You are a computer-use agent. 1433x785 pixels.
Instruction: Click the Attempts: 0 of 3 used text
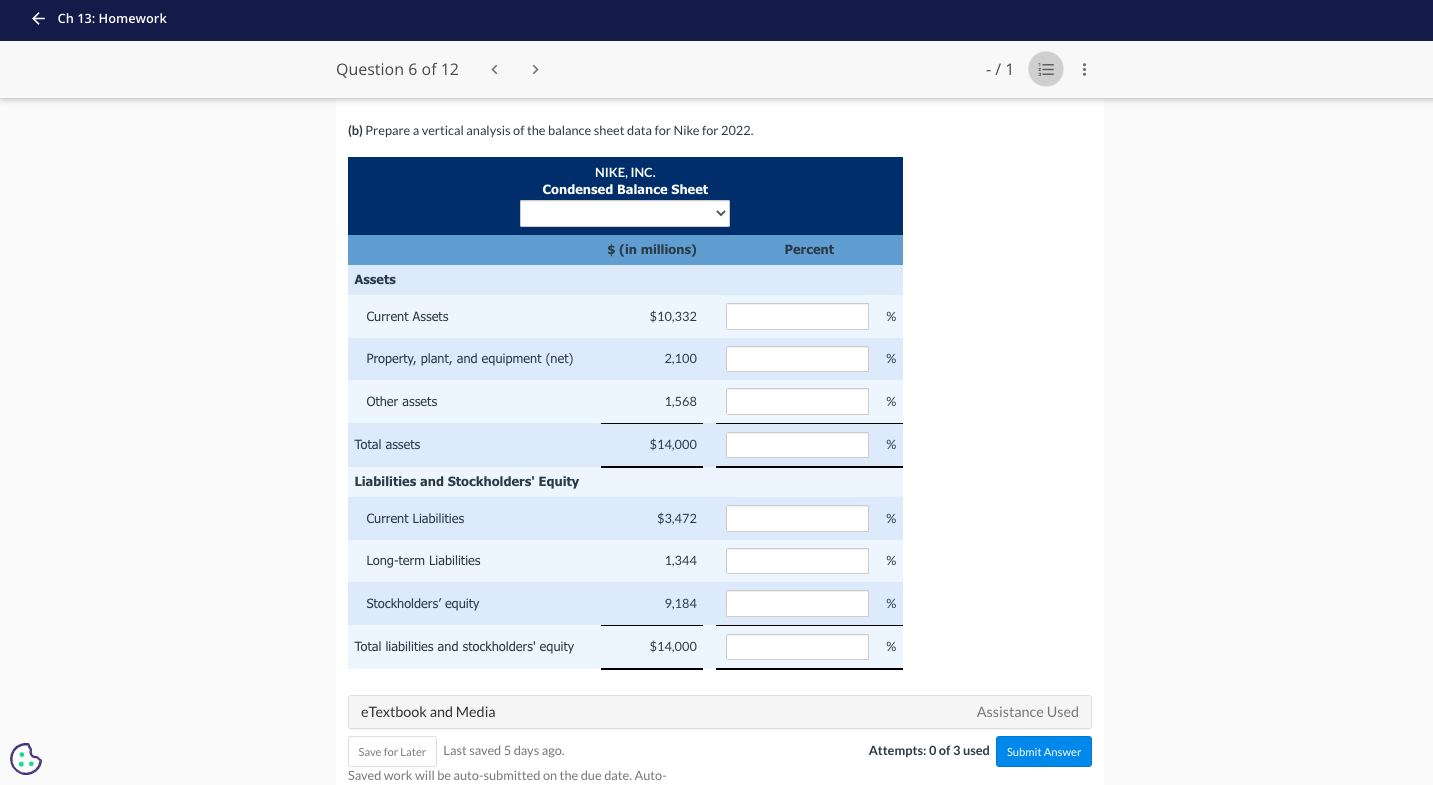[929, 750]
